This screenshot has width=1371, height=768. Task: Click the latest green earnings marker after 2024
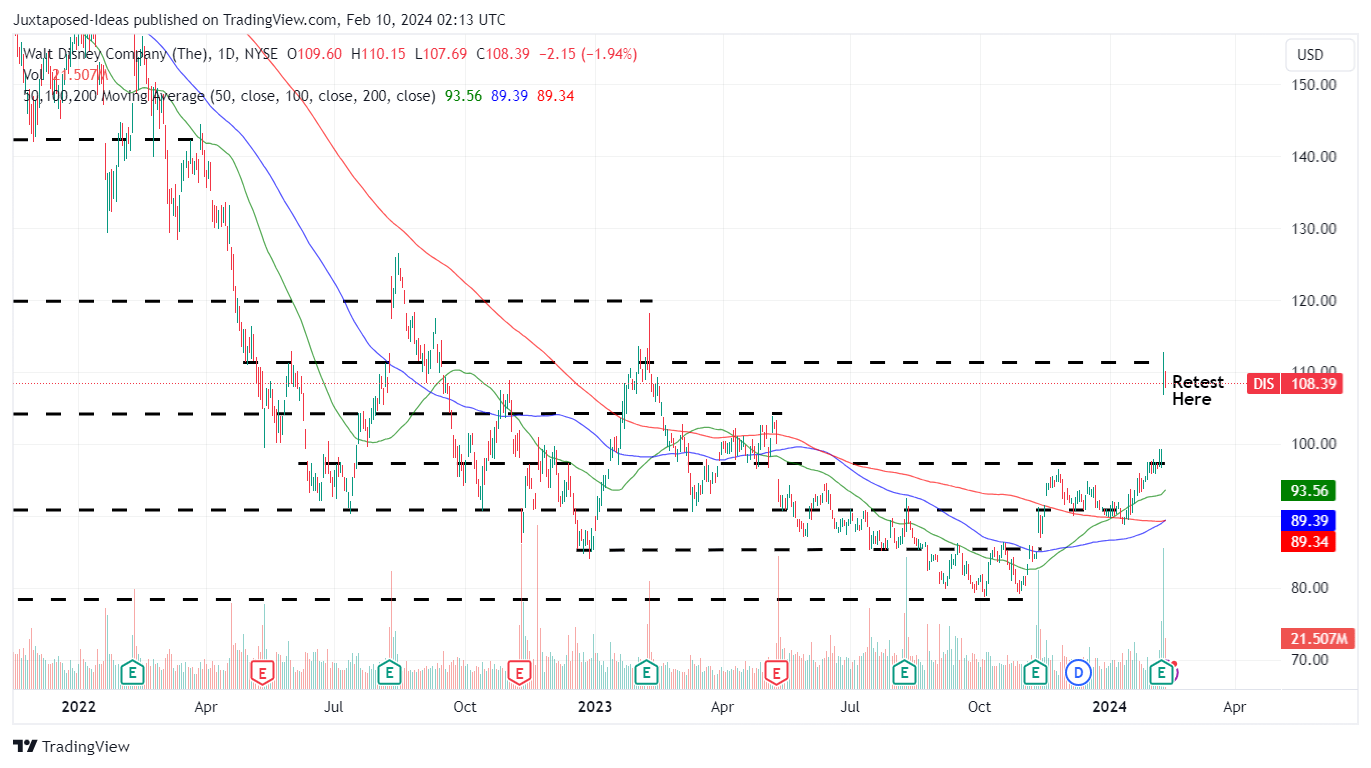[1162, 673]
